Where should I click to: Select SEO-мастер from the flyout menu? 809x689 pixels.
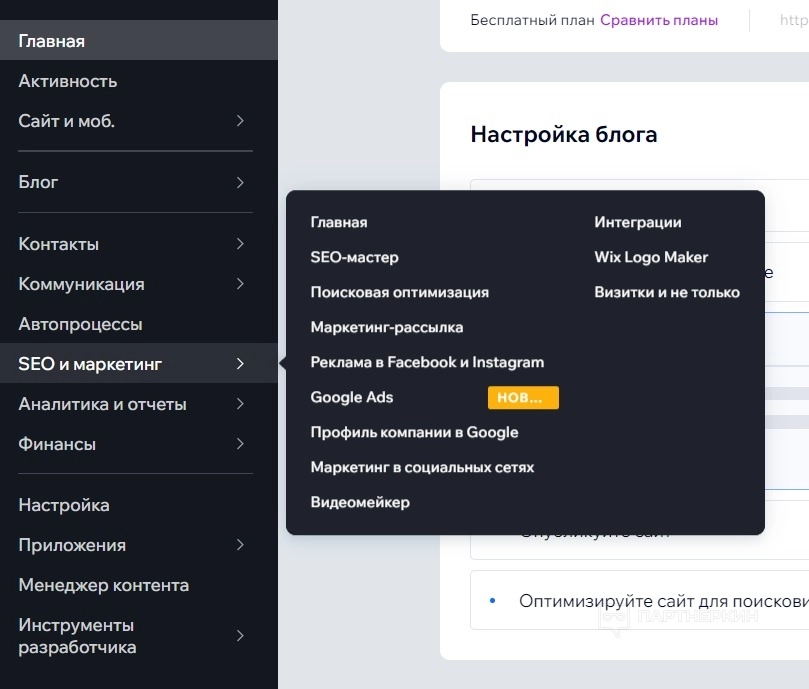(x=354, y=257)
